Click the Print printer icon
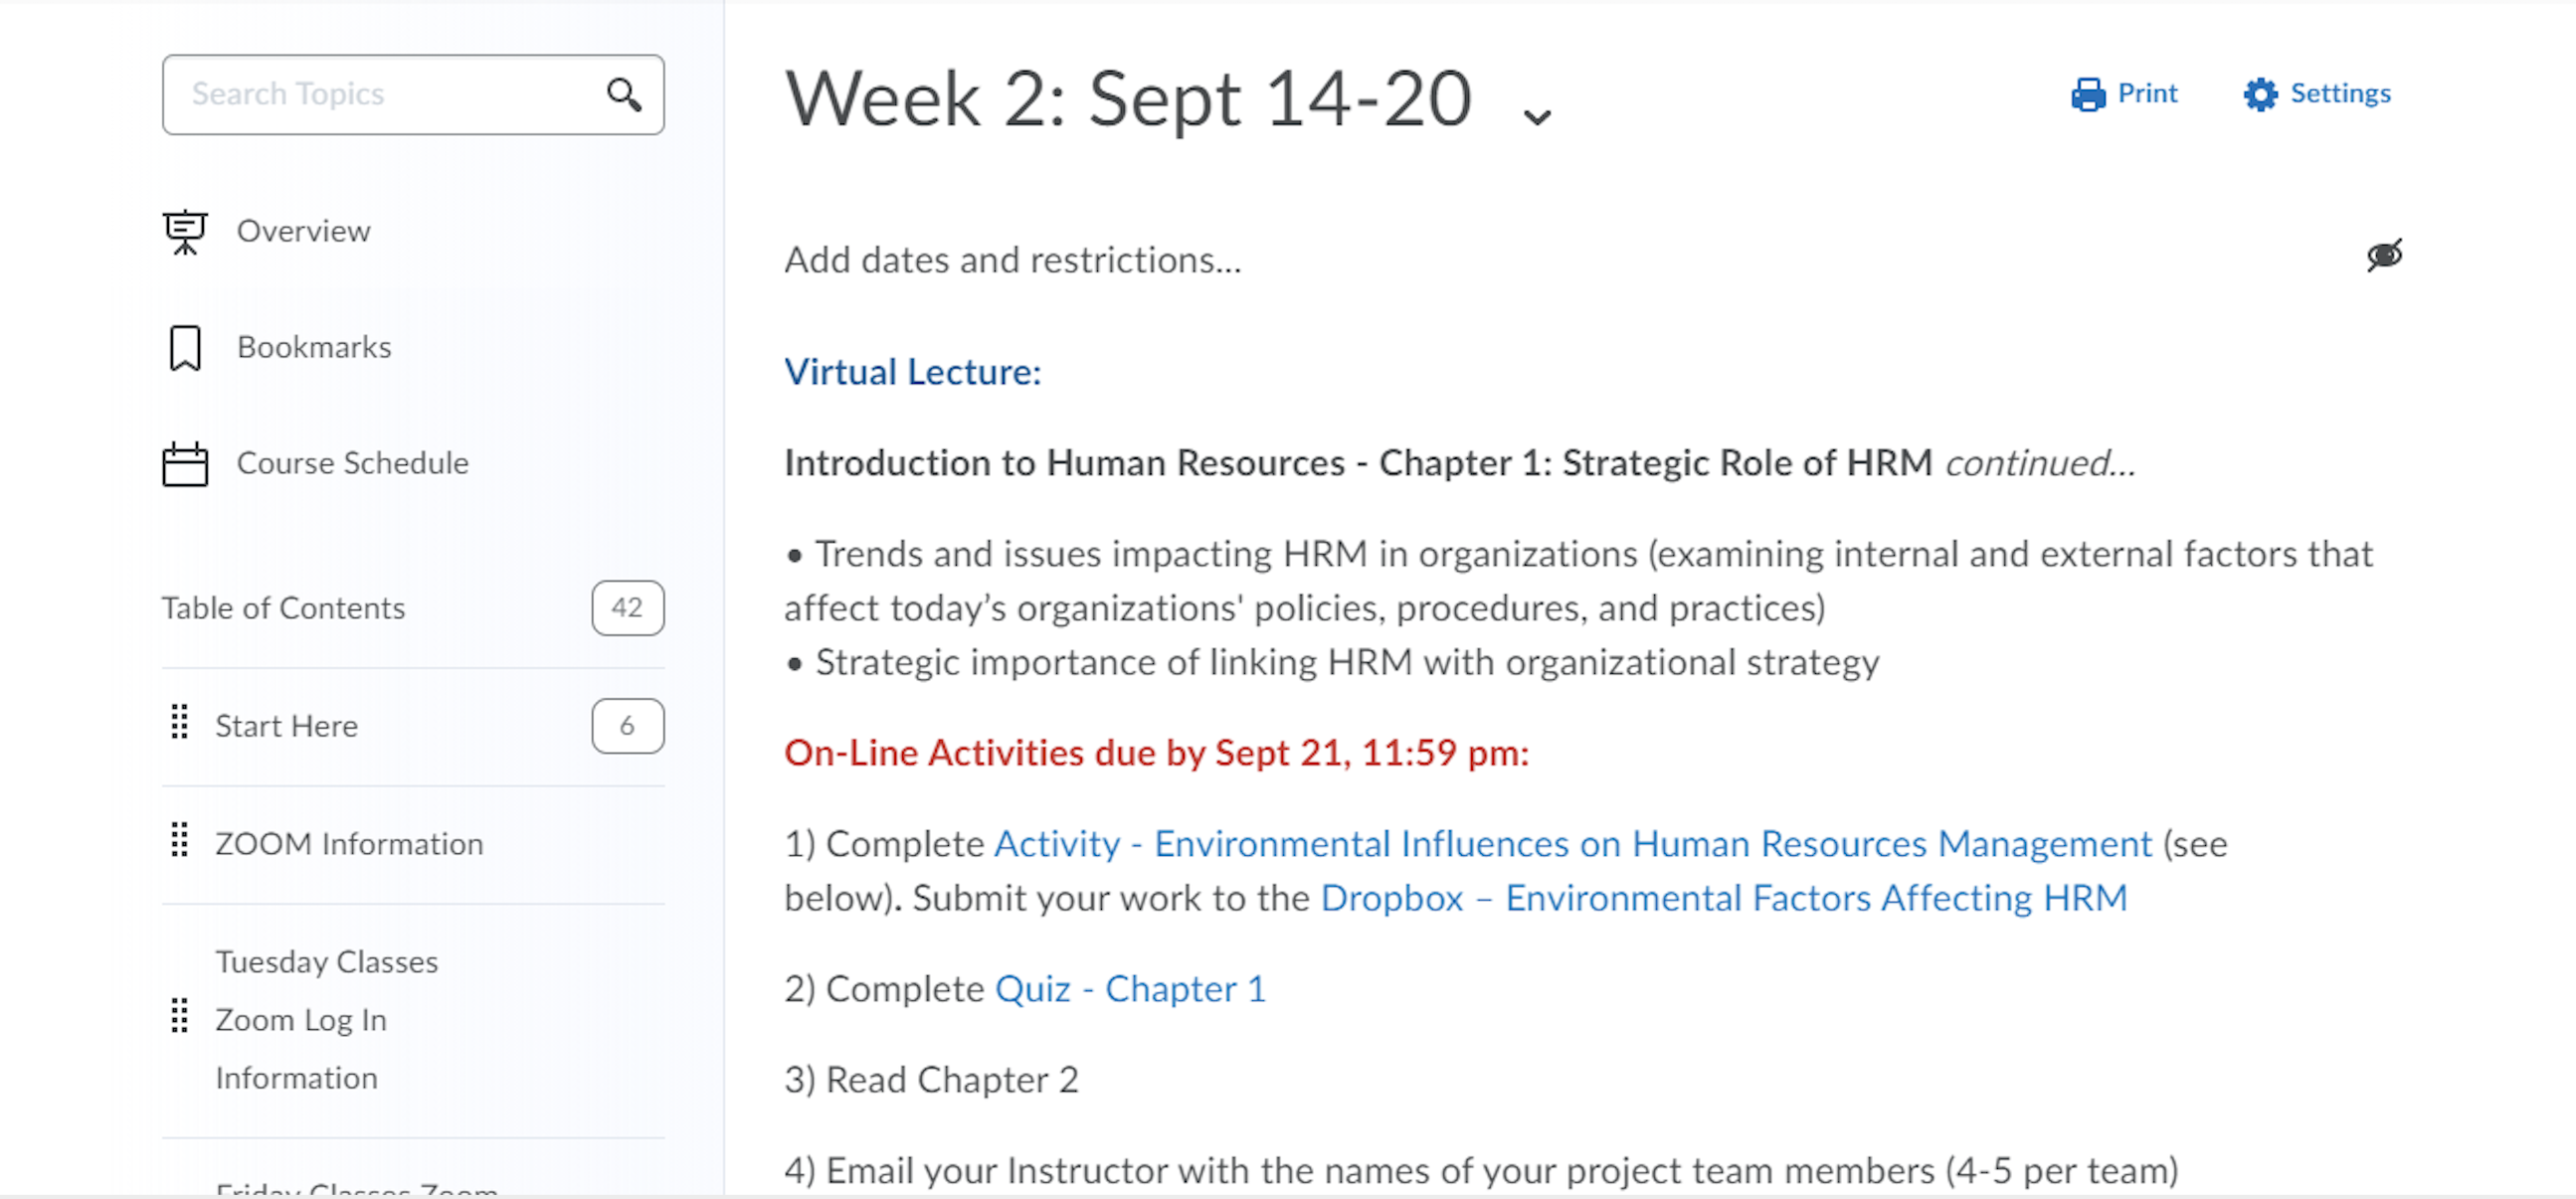This screenshot has width=2576, height=1199. tap(2087, 94)
